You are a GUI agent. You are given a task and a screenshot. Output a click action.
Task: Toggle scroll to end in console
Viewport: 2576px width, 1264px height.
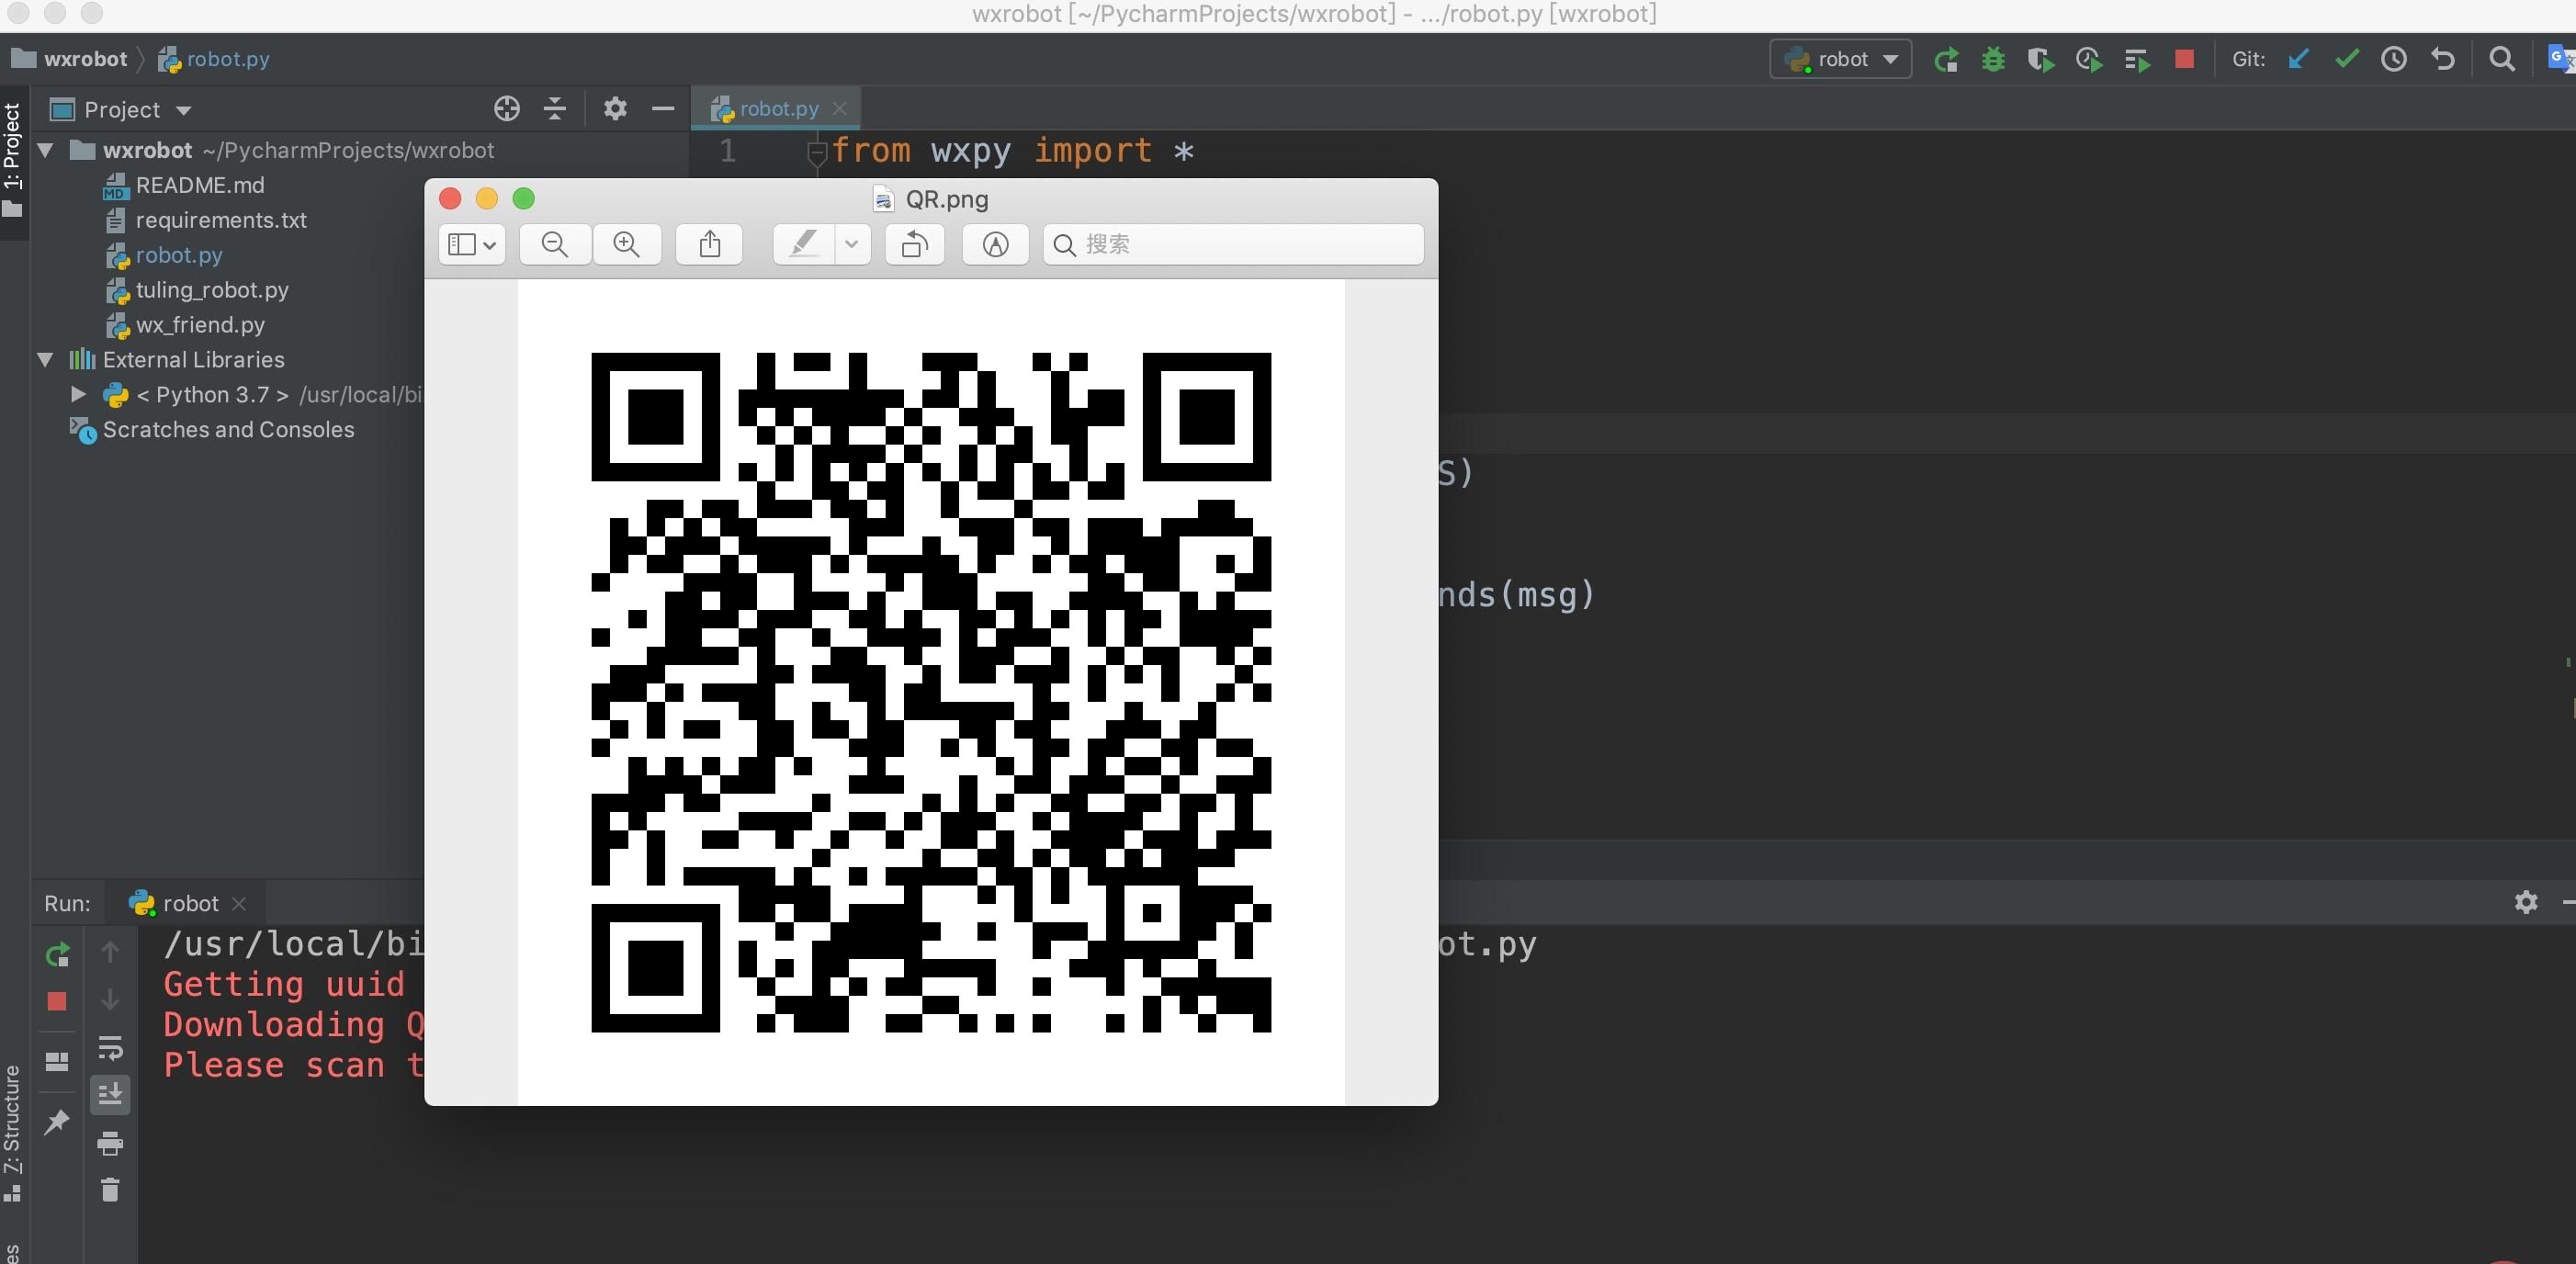point(111,1094)
